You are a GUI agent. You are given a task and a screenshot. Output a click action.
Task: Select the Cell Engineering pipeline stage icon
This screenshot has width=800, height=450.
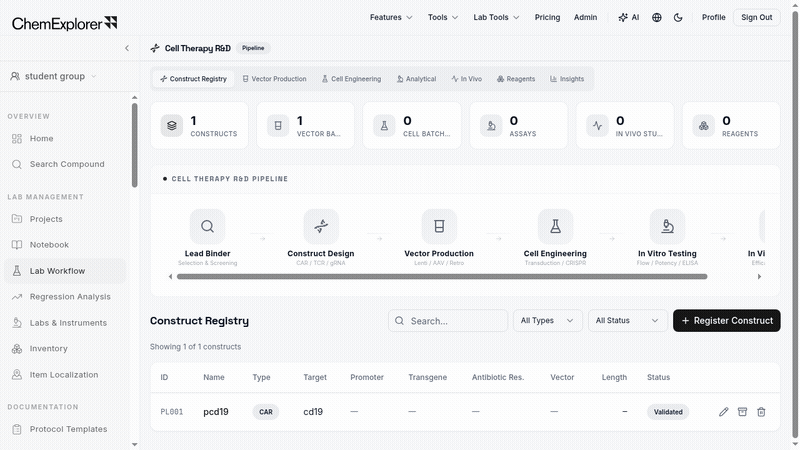tap(555, 226)
